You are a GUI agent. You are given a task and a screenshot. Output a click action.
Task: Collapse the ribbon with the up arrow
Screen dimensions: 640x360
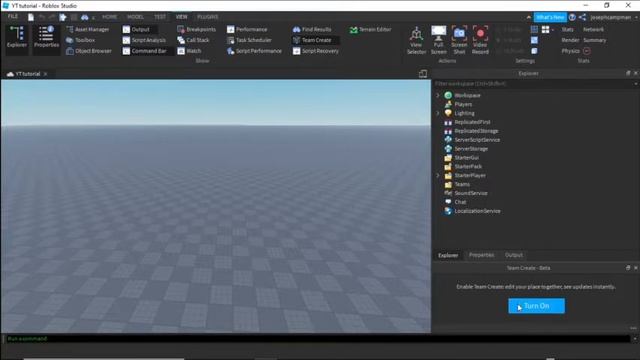click(529, 17)
